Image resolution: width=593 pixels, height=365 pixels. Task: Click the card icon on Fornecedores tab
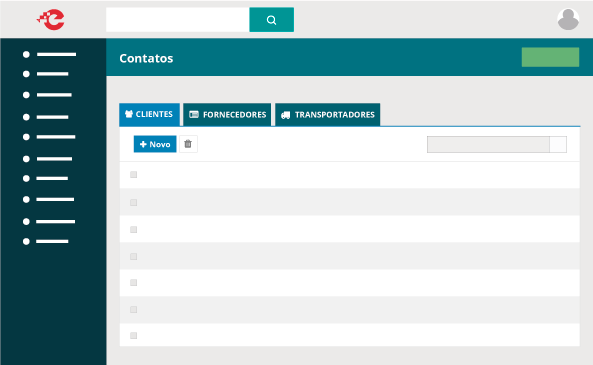(x=194, y=115)
